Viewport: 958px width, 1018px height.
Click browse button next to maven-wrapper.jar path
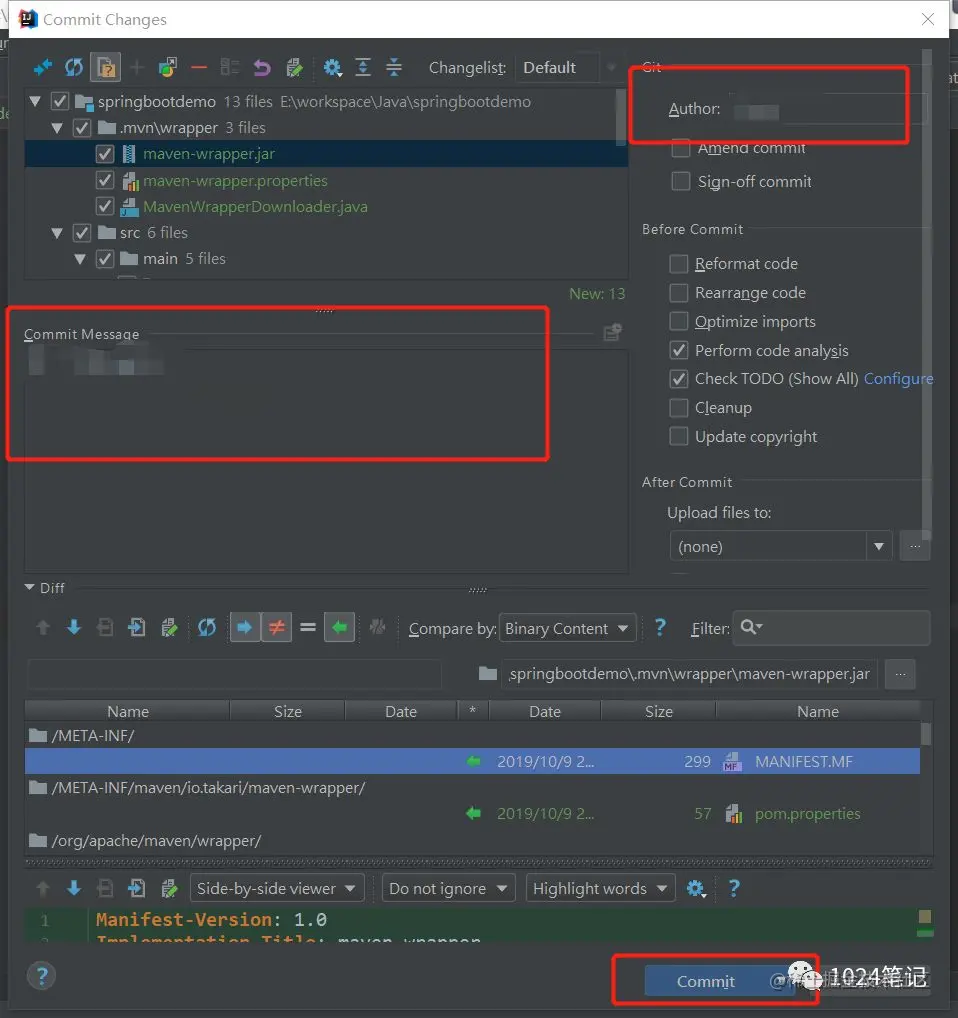900,674
